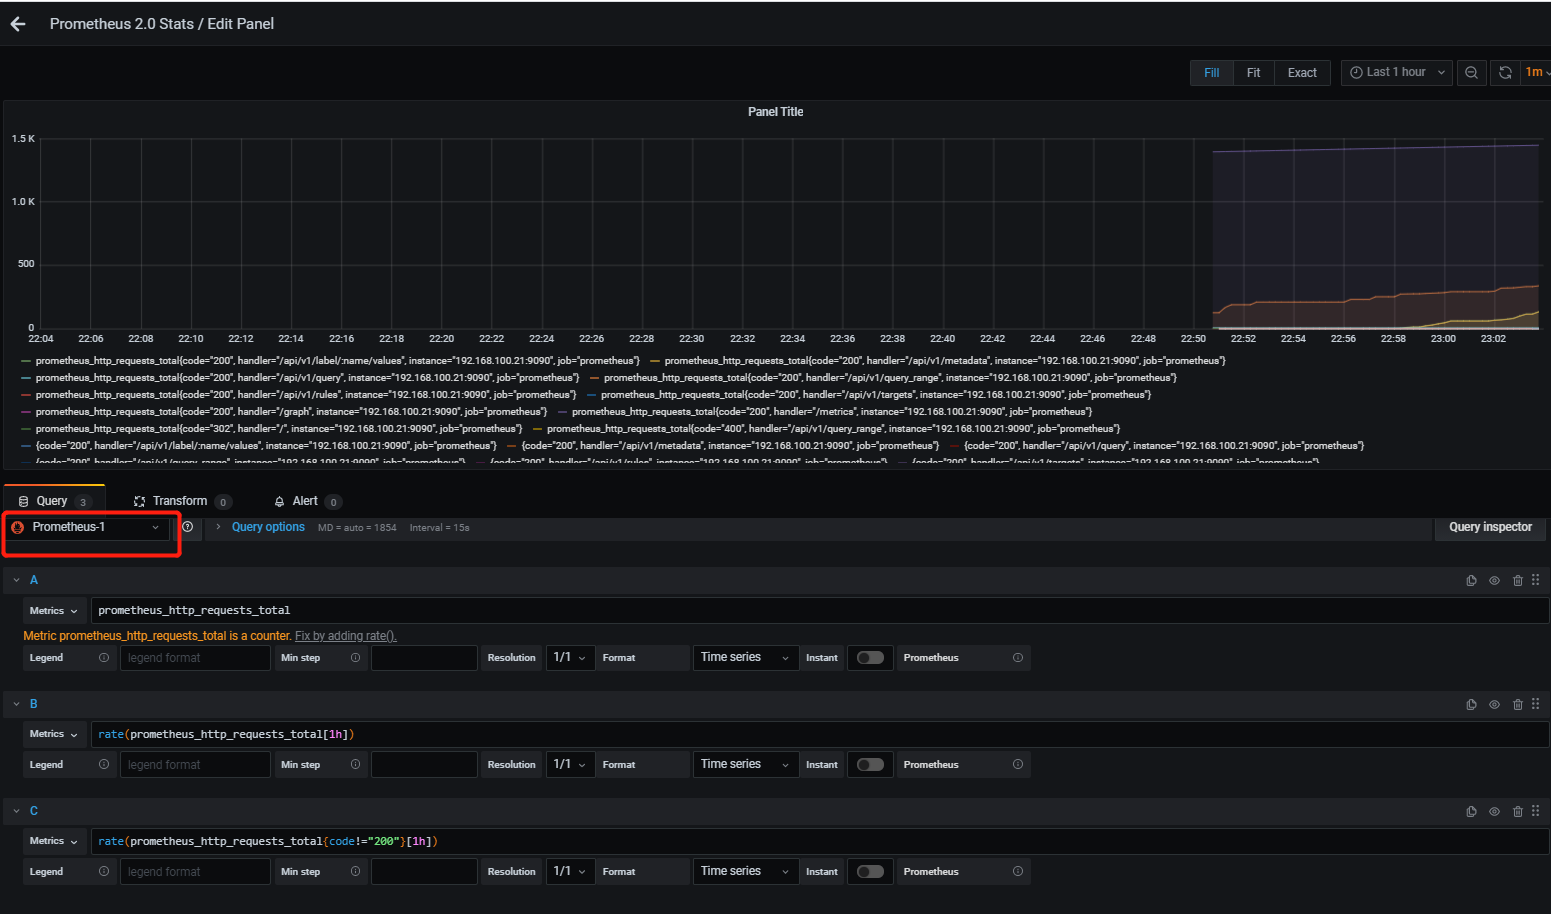
Task: Open Format Time series dropdown in query B
Action: coord(745,765)
